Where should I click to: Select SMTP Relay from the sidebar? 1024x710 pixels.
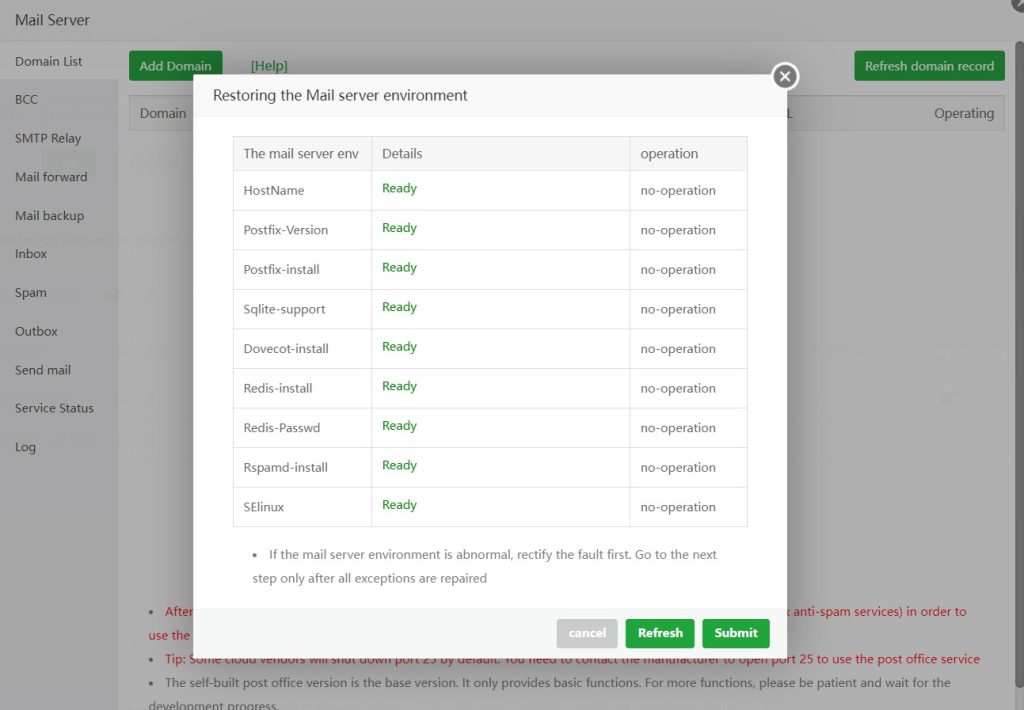[x=48, y=138]
